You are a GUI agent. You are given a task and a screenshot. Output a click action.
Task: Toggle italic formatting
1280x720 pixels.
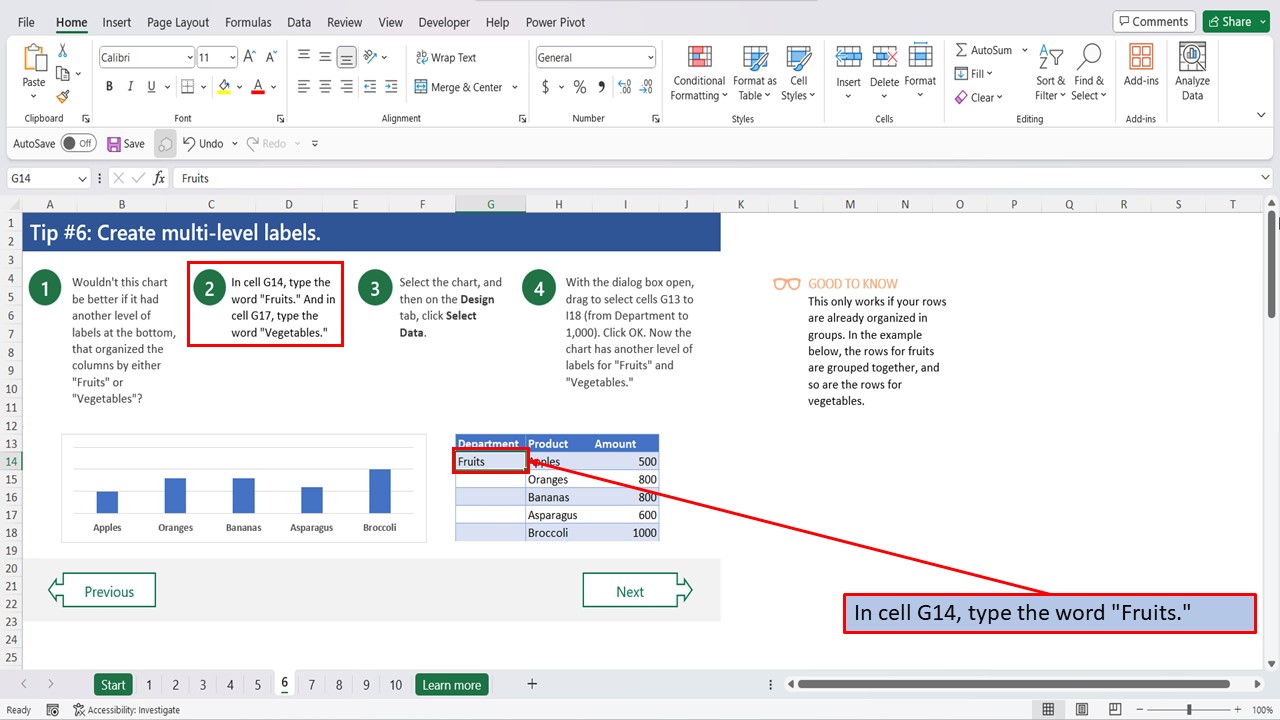131,87
